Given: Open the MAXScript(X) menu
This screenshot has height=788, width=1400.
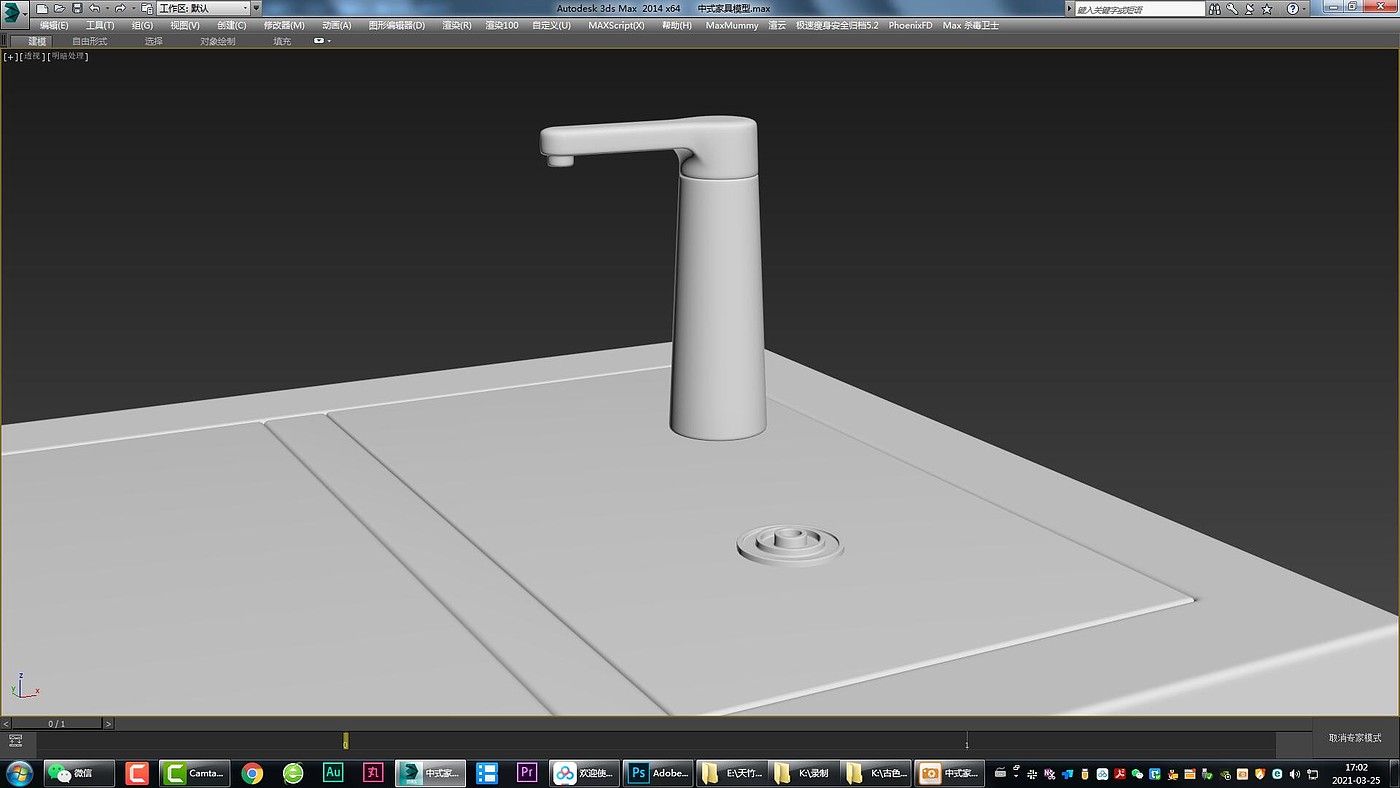Looking at the screenshot, I should (x=616, y=25).
